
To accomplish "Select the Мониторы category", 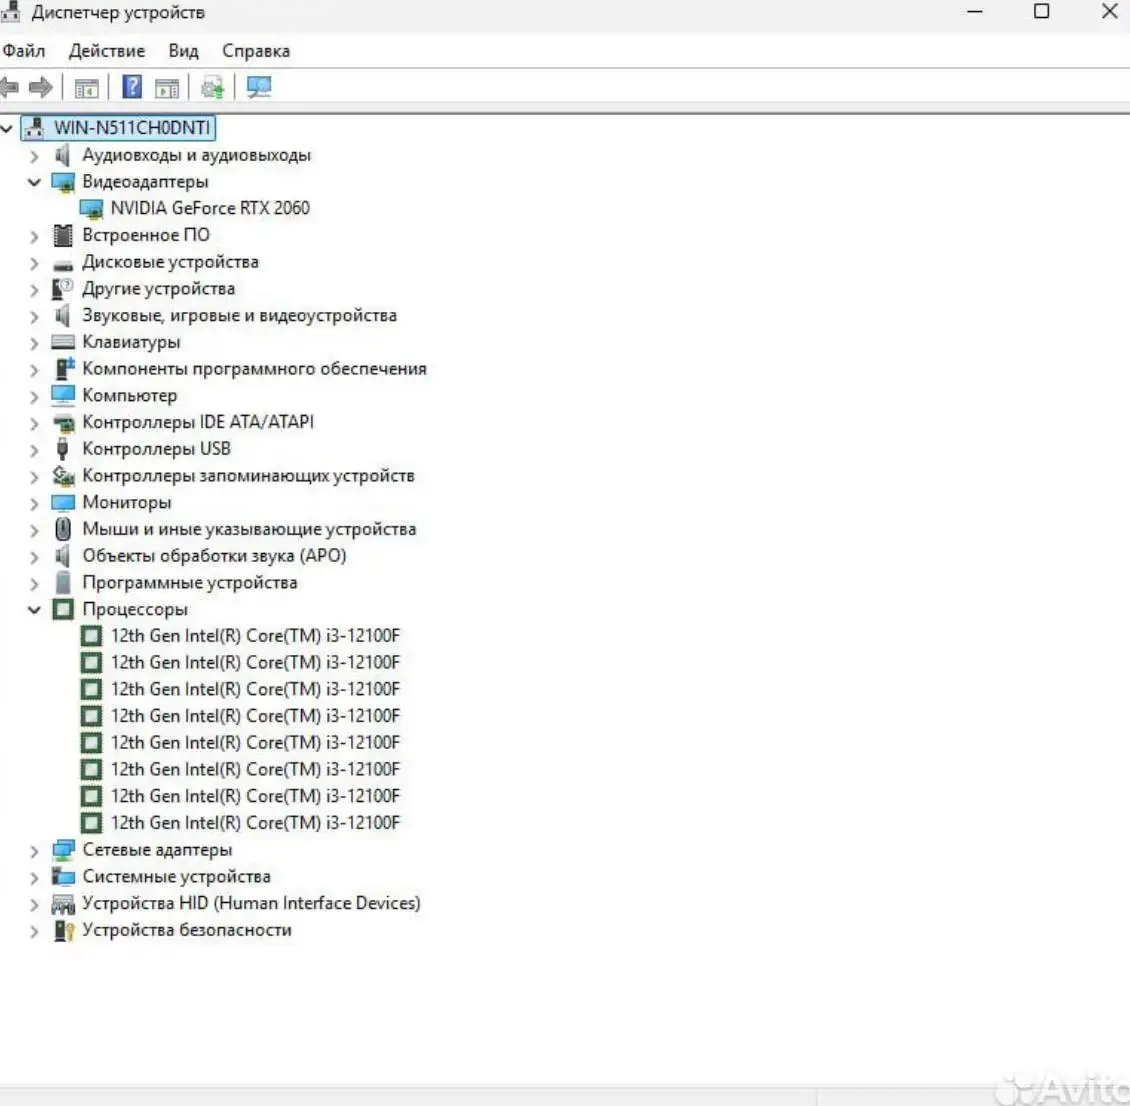I will point(127,502).
